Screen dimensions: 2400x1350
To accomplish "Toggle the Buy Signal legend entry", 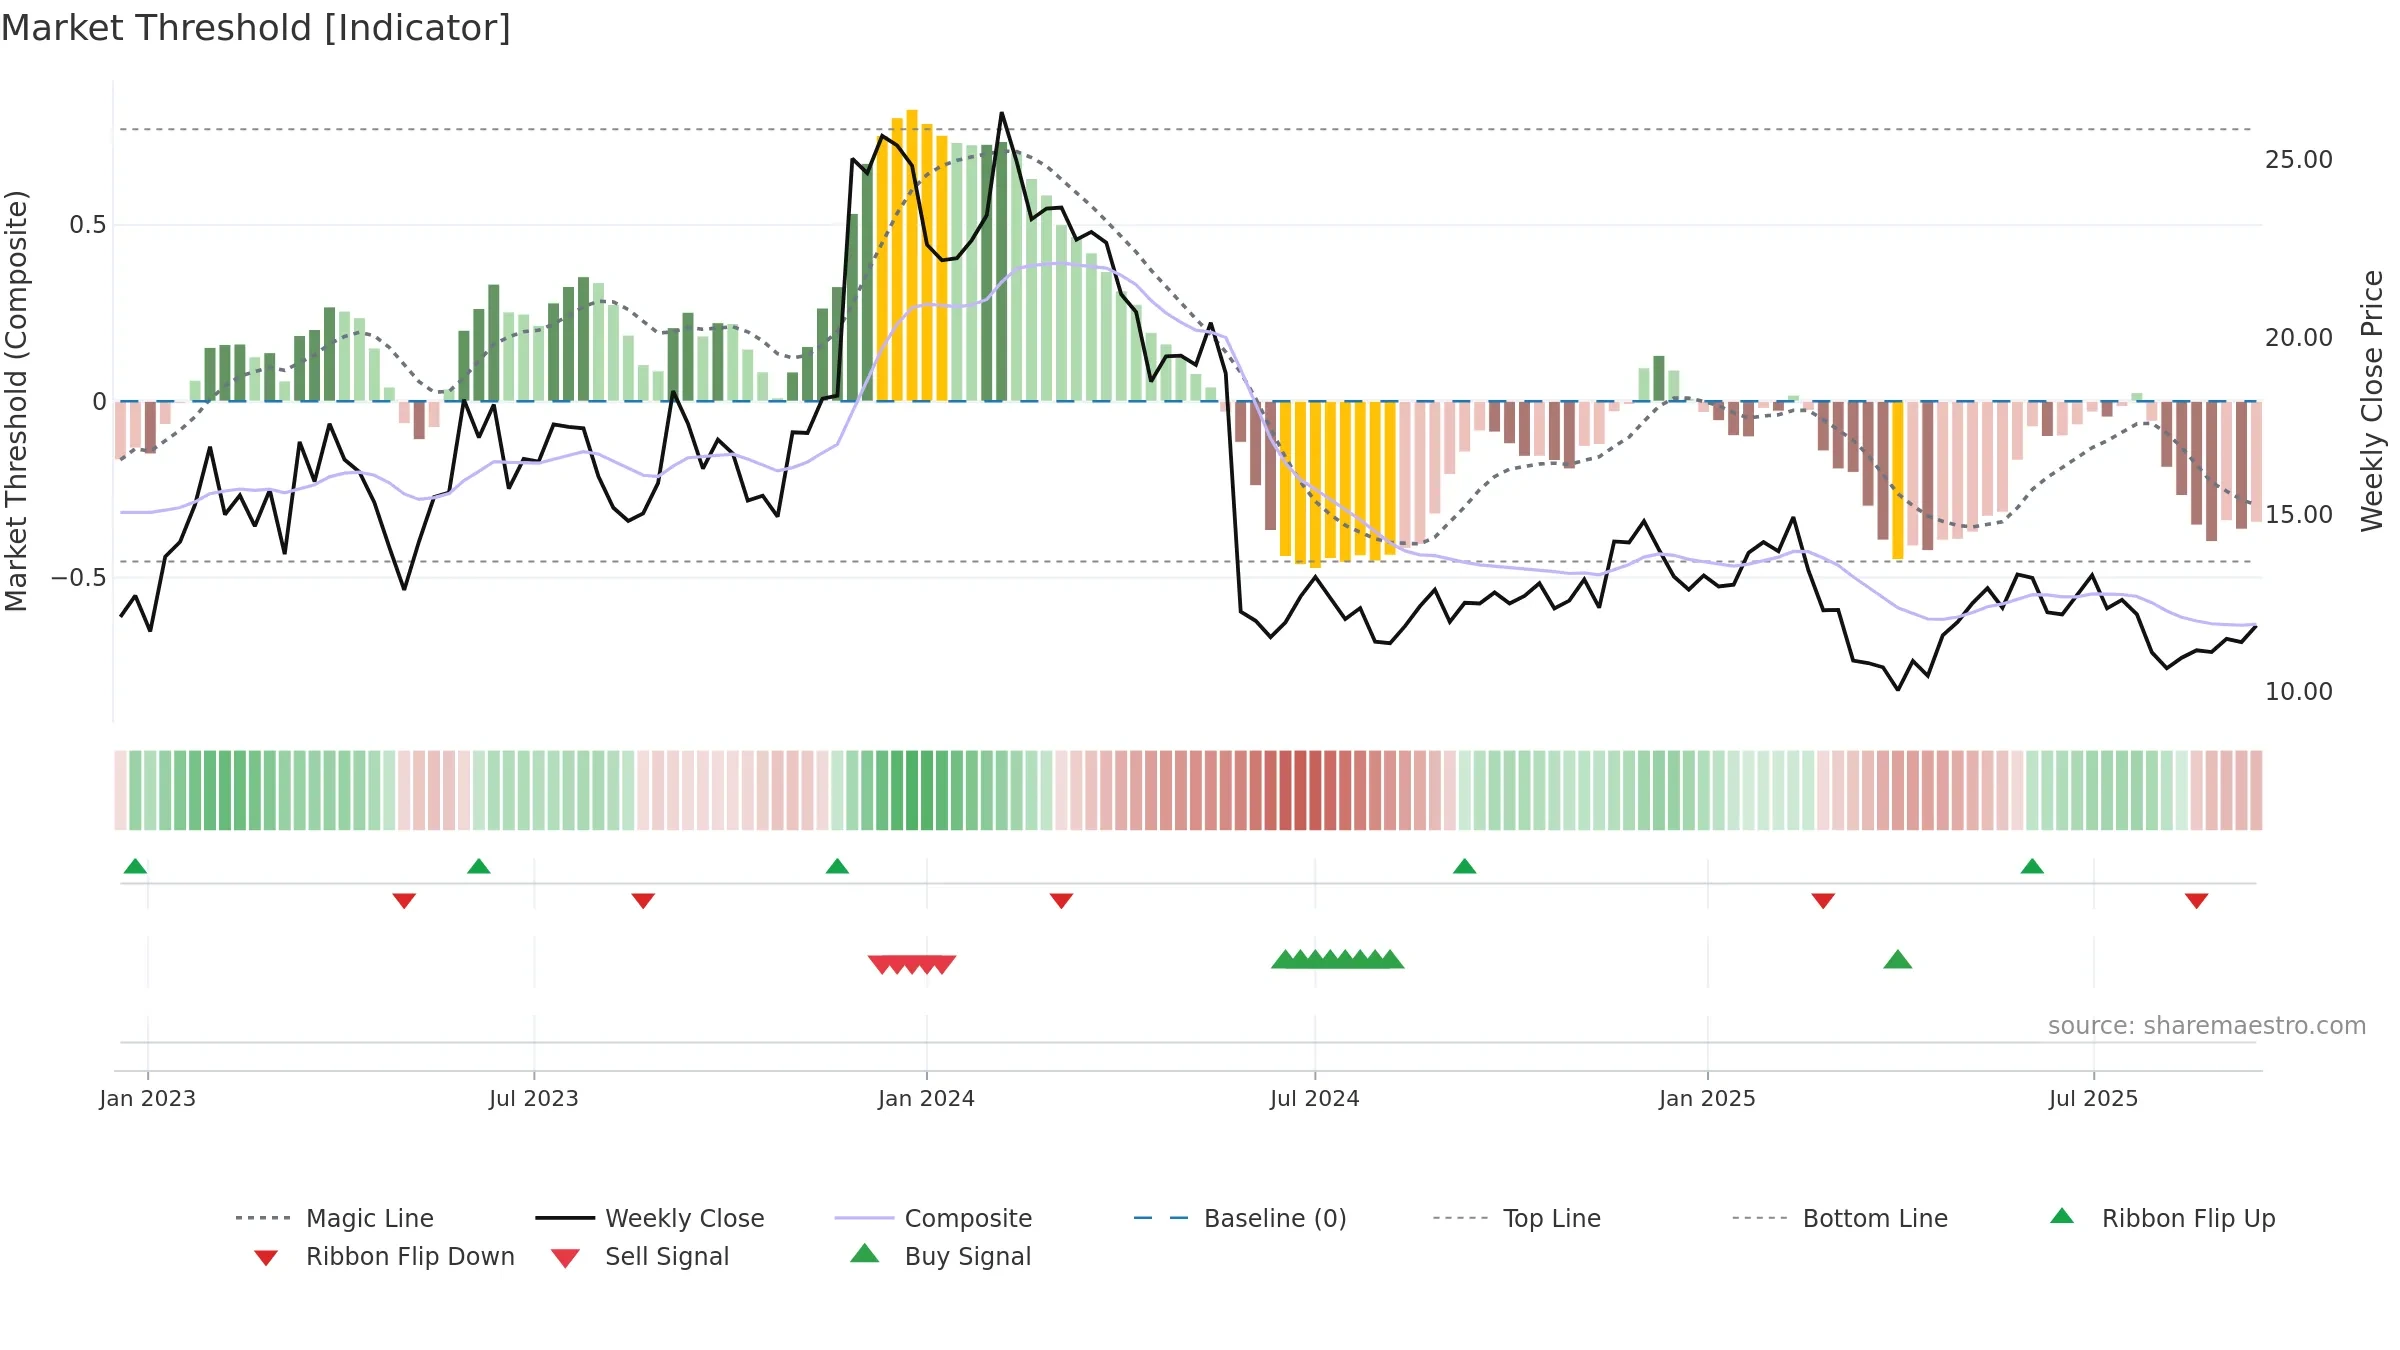I will pos(940,1256).
